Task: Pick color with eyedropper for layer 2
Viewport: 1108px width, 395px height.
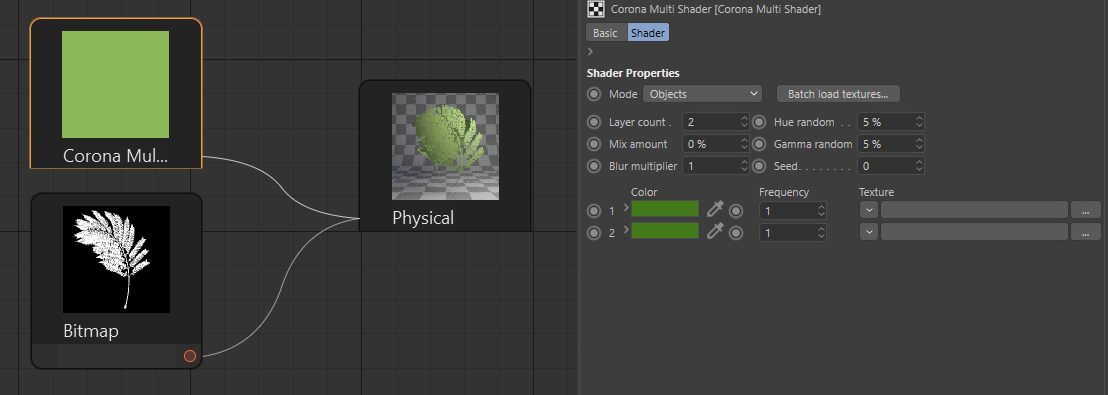Action: pos(715,231)
